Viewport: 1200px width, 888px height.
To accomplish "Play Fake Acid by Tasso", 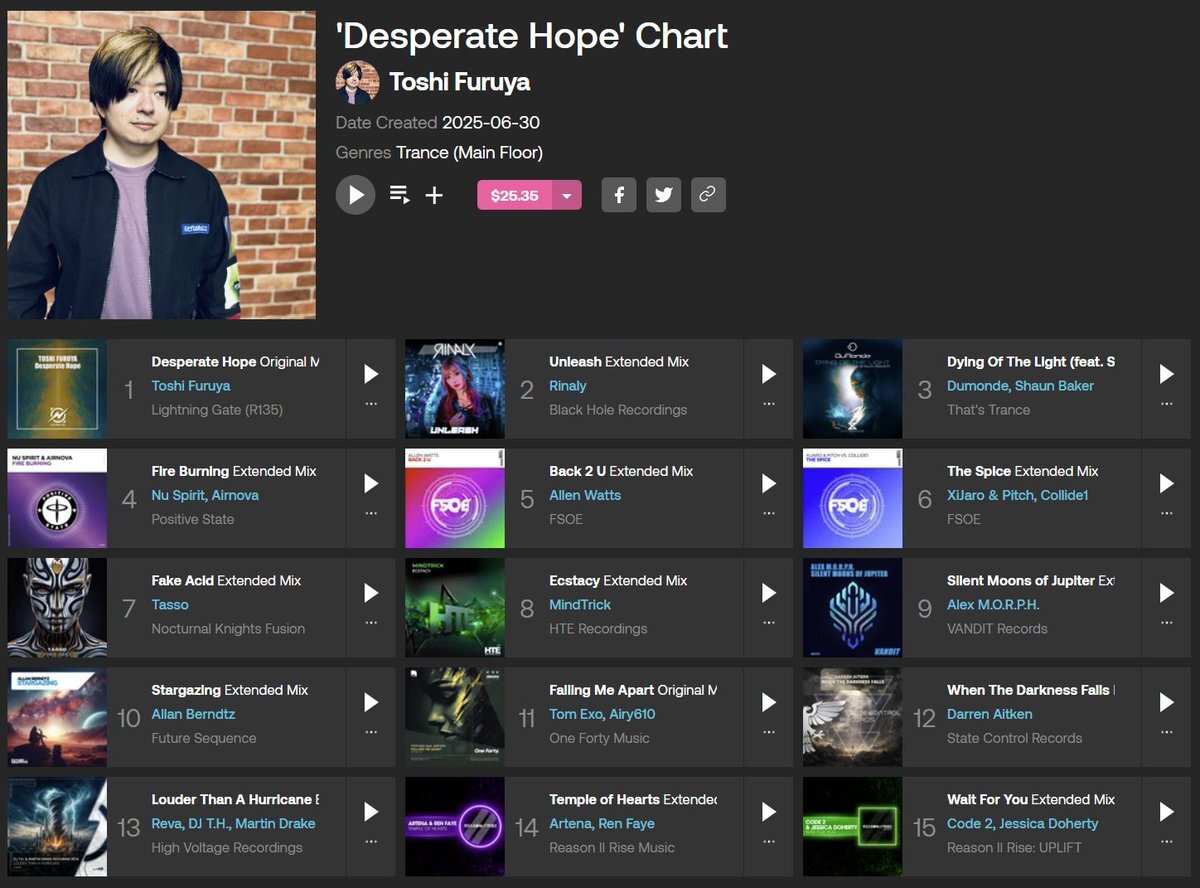I will 371,593.
